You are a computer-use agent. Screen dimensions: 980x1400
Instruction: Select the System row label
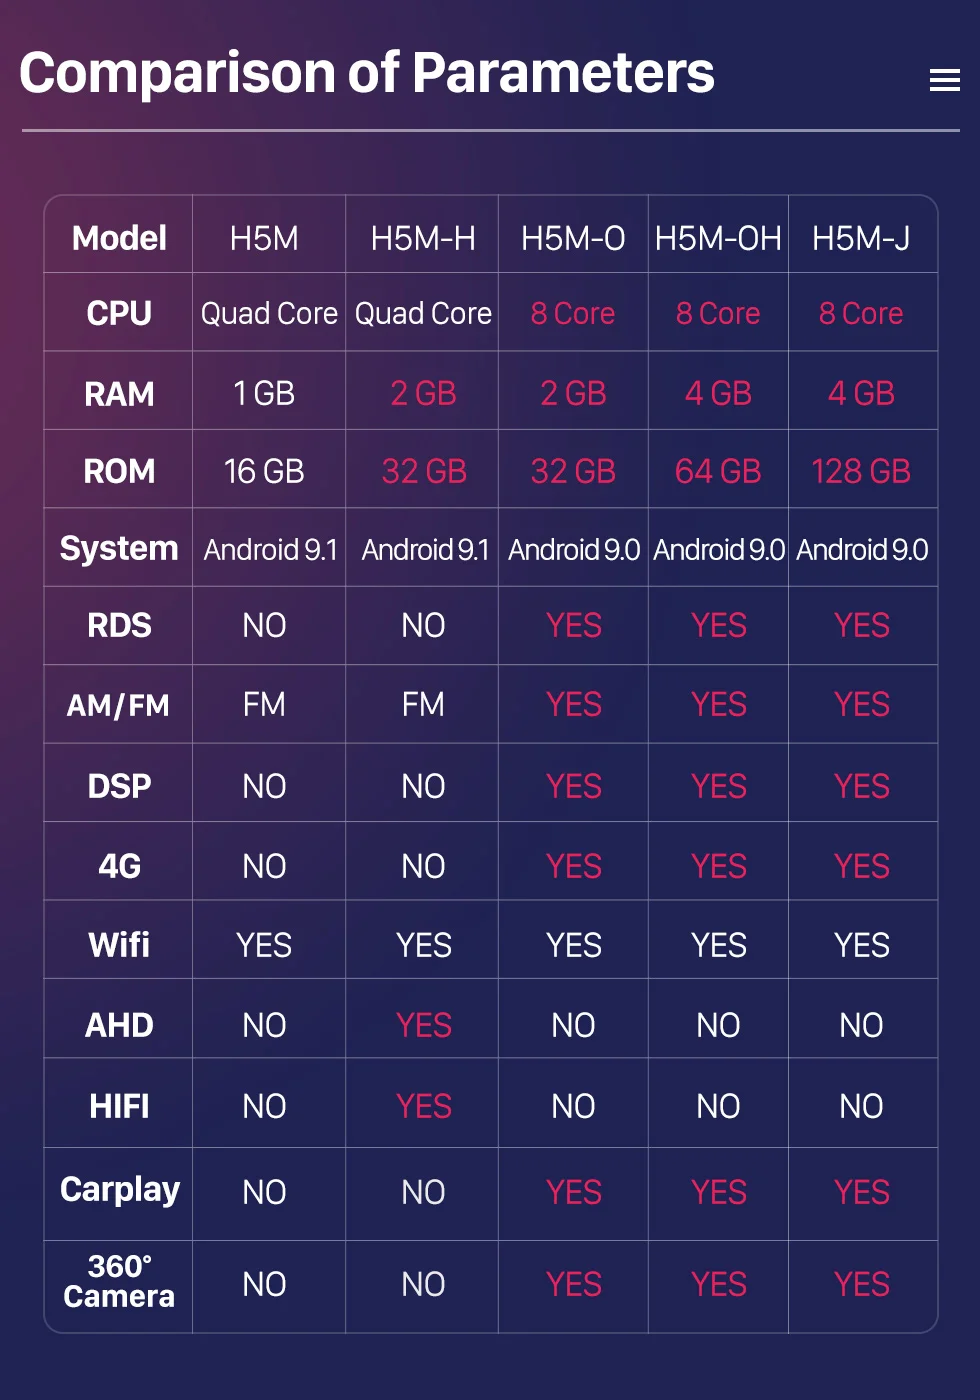pyautogui.click(x=119, y=549)
